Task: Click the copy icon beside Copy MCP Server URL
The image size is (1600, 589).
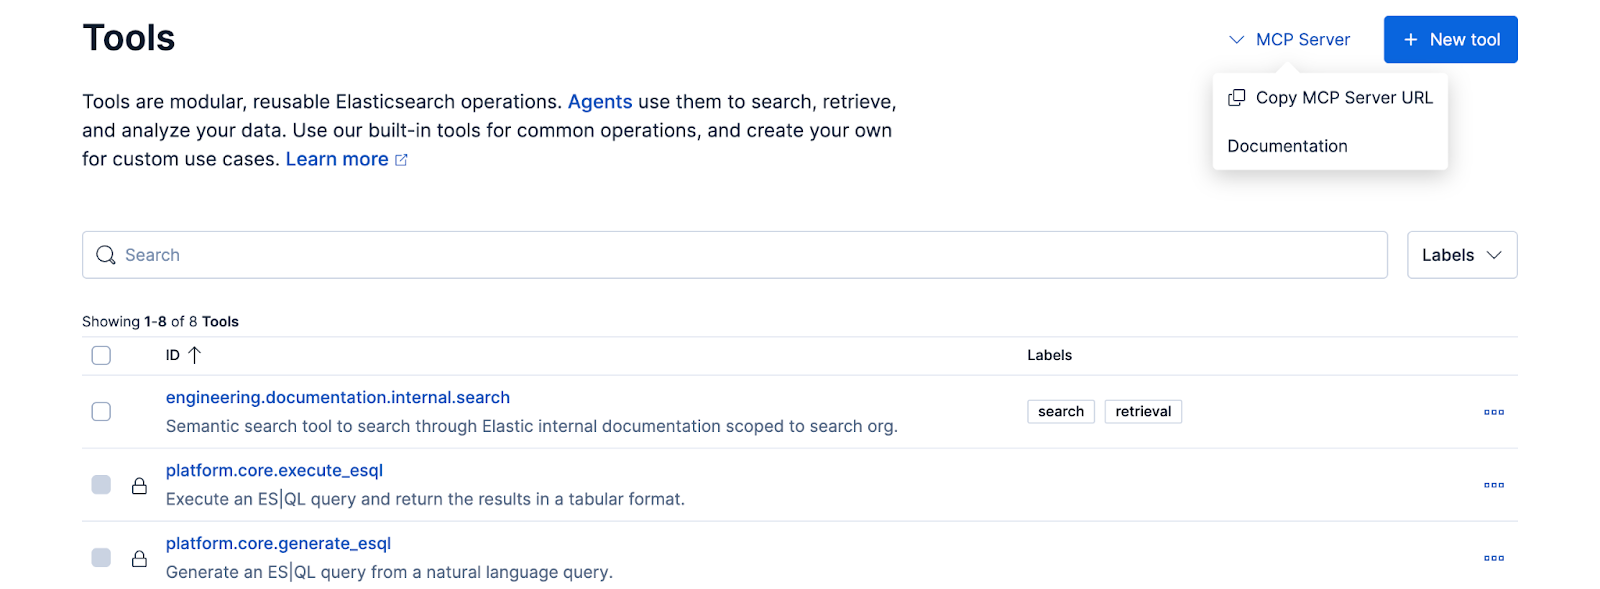Action: coord(1237,97)
